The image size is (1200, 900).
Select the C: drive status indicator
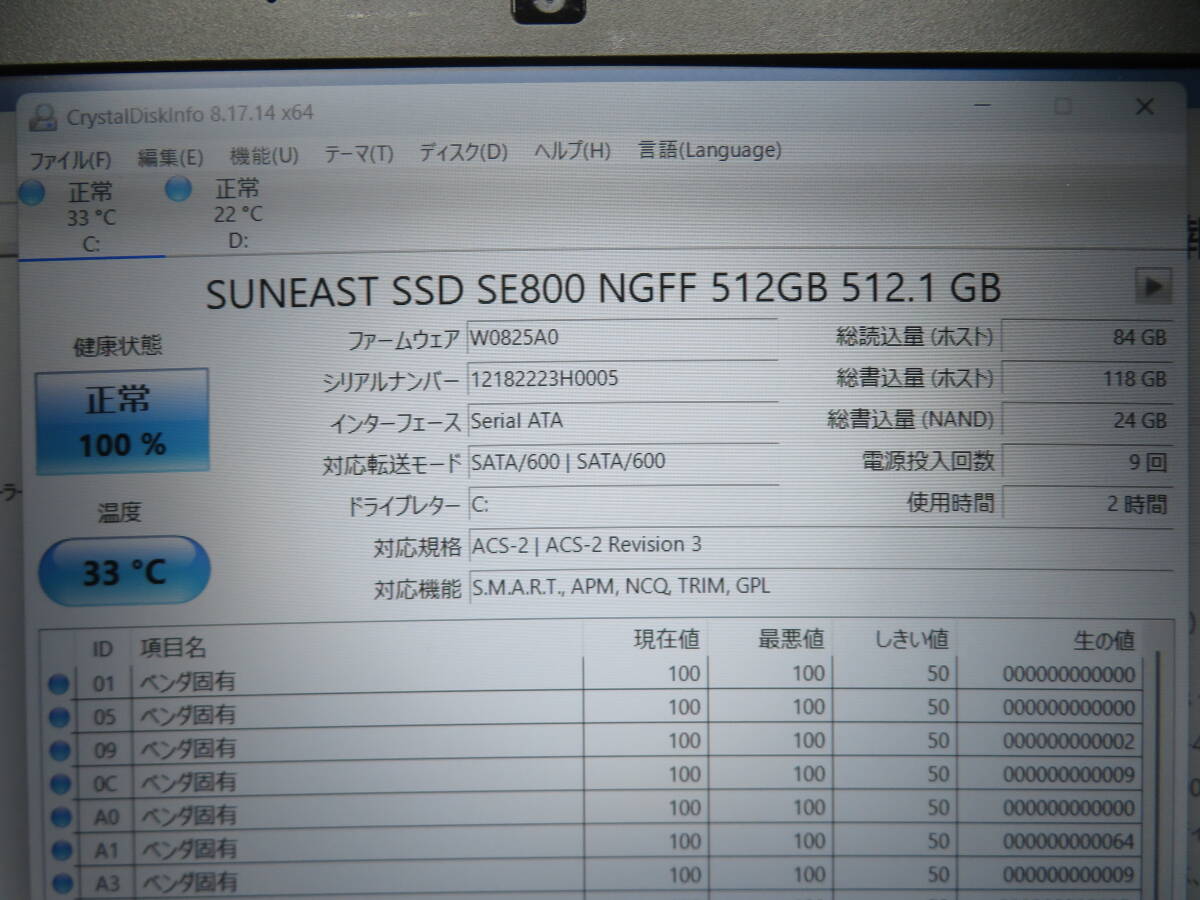coord(32,194)
